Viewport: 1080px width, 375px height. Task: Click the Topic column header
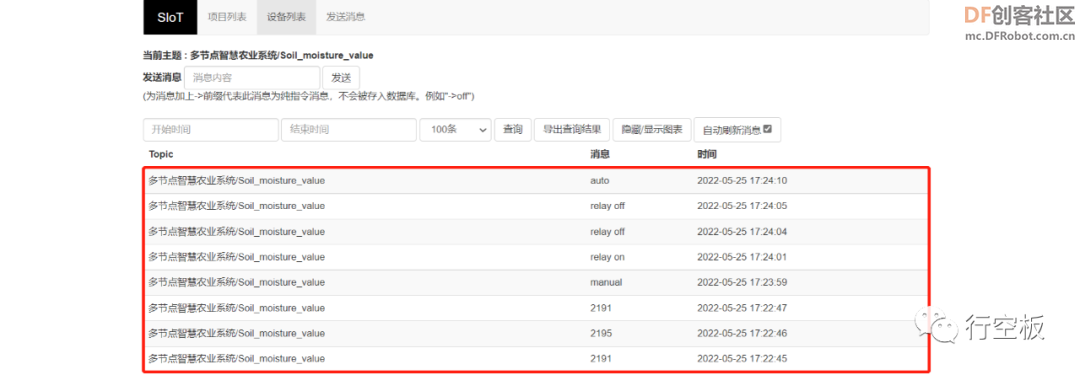[x=160, y=154]
